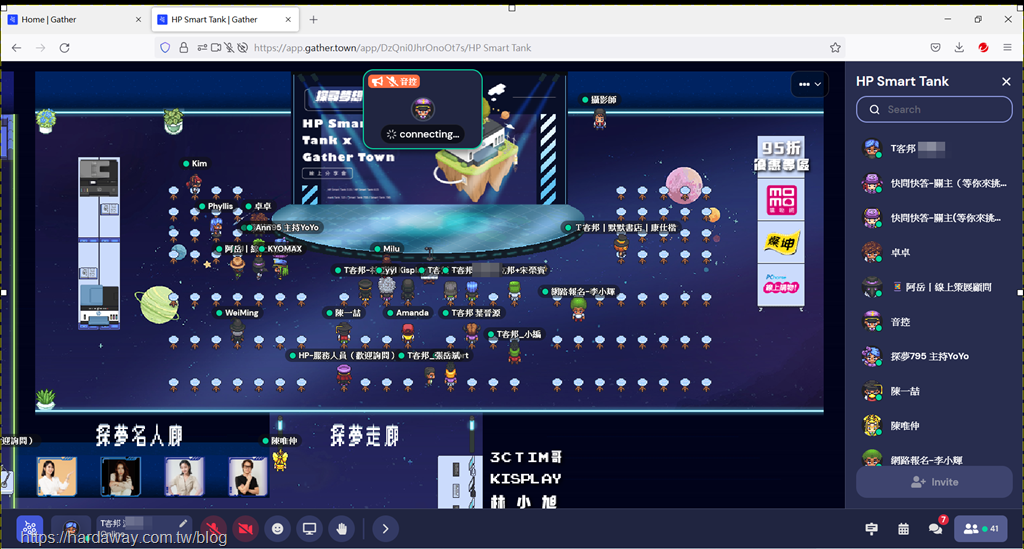This screenshot has height=549, width=1024.
Task: Click the 燦坤 store banner
Action: [x=782, y=242]
